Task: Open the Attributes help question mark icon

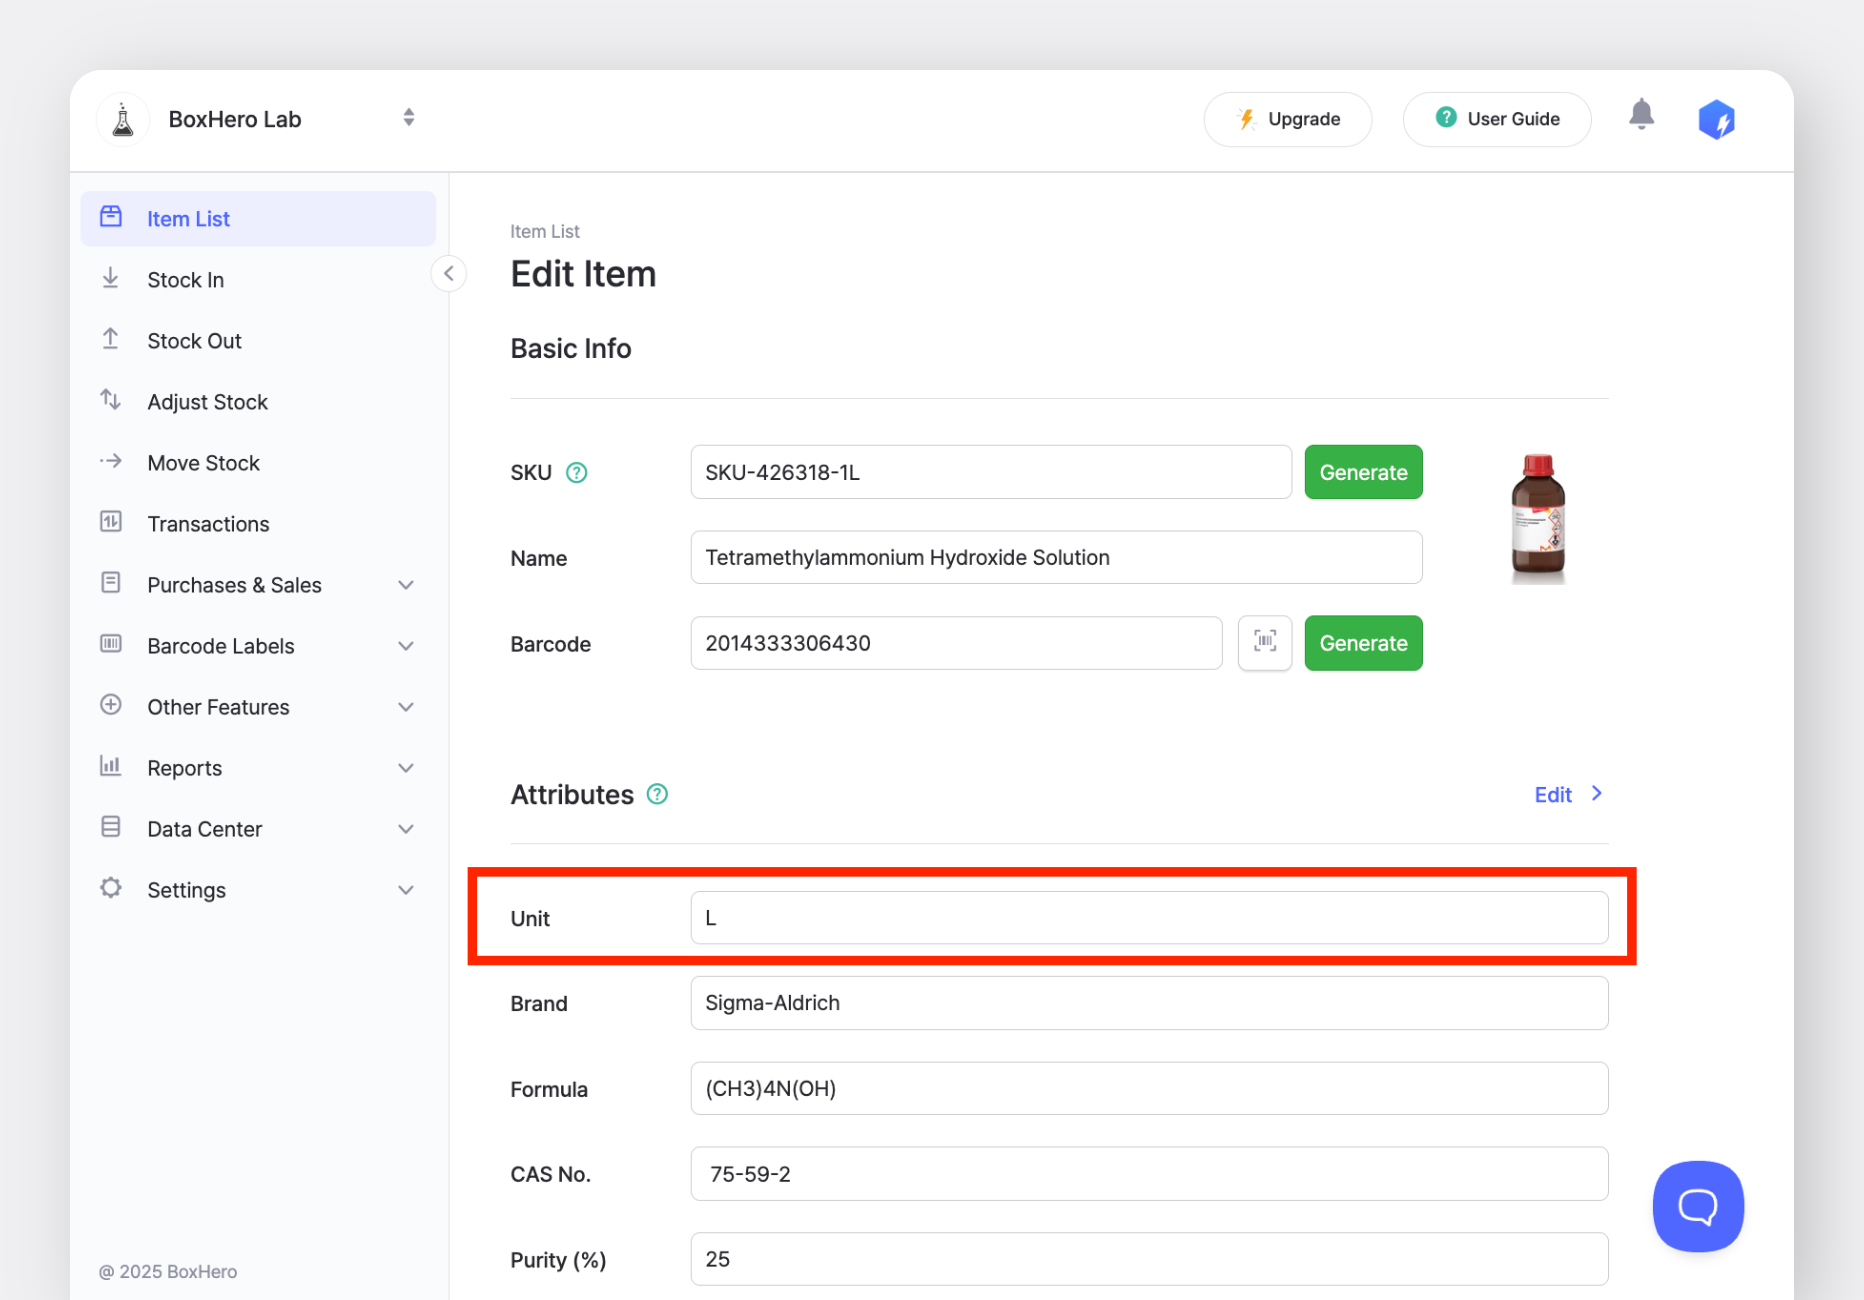Action: tap(657, 794)
